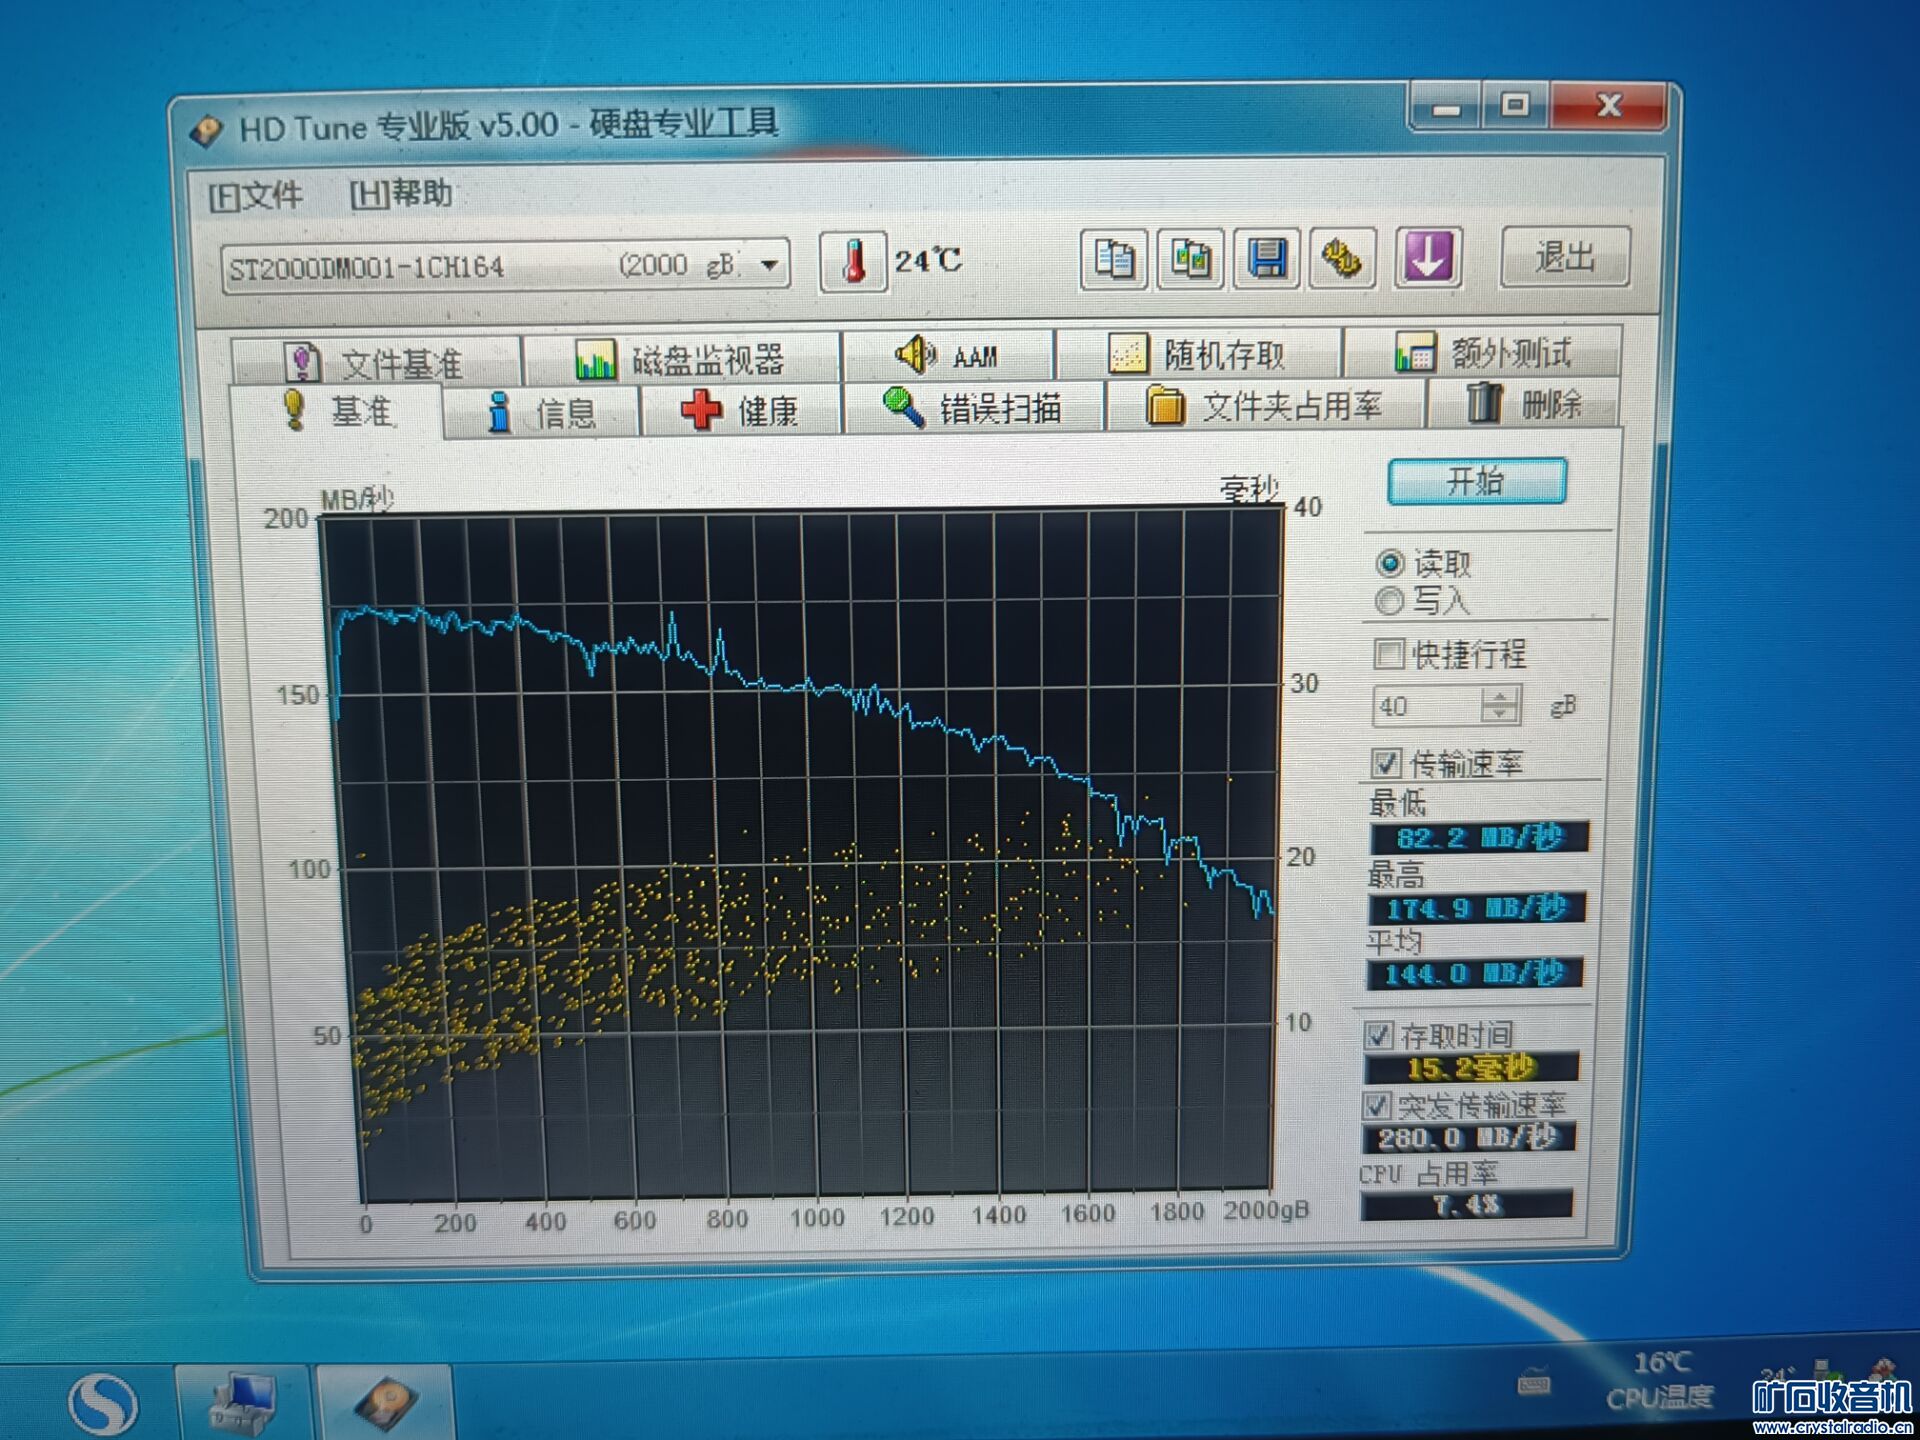The image size is (1920, 1440).
Task: Switch to the 信息 info tab
Action: [x=541, y=411]
